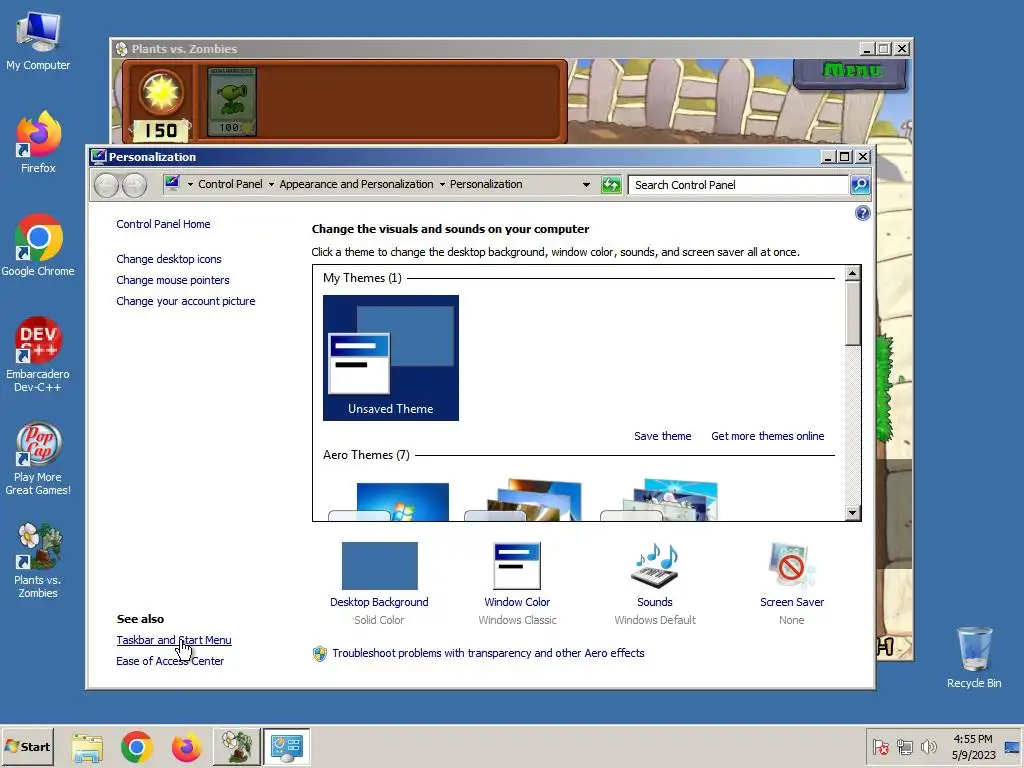The height and width of the screenshot is (768, 1024).
Task: Click Get more themes online link
Action: [767, 436]
